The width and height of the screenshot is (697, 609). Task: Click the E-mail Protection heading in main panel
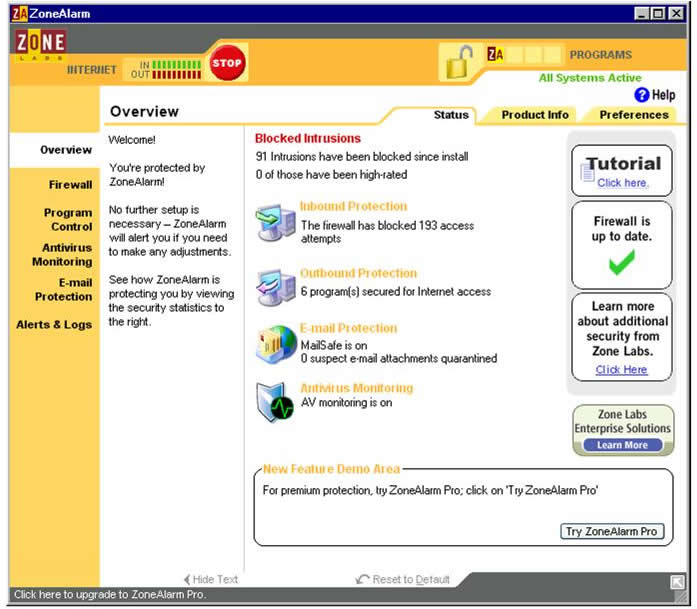point(348,328)
